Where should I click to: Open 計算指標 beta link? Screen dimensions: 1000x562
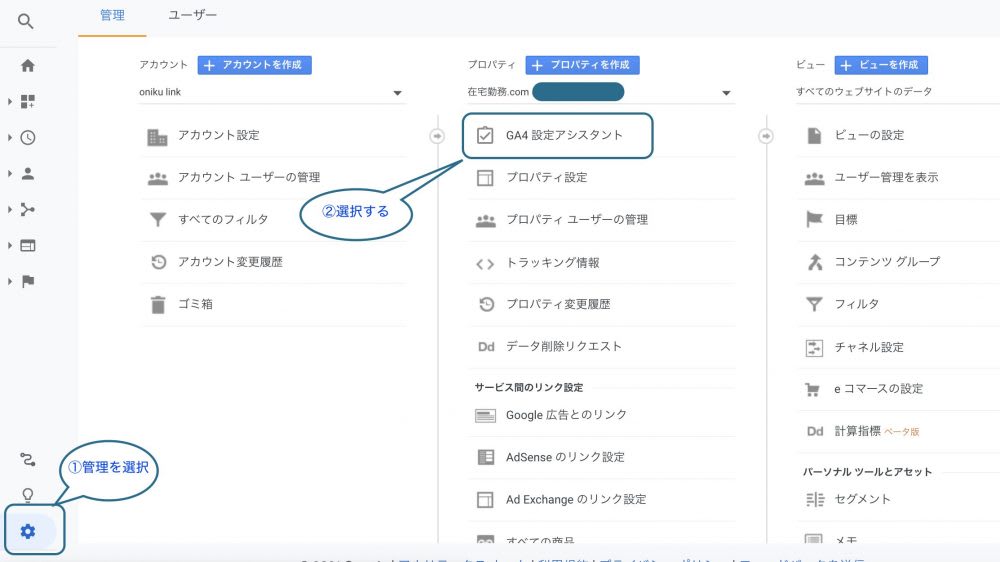point(877,431)
